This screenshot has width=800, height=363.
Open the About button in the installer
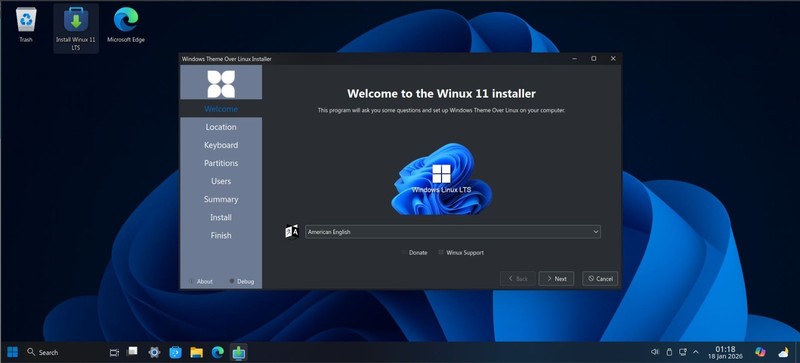(x=201, y=281)
